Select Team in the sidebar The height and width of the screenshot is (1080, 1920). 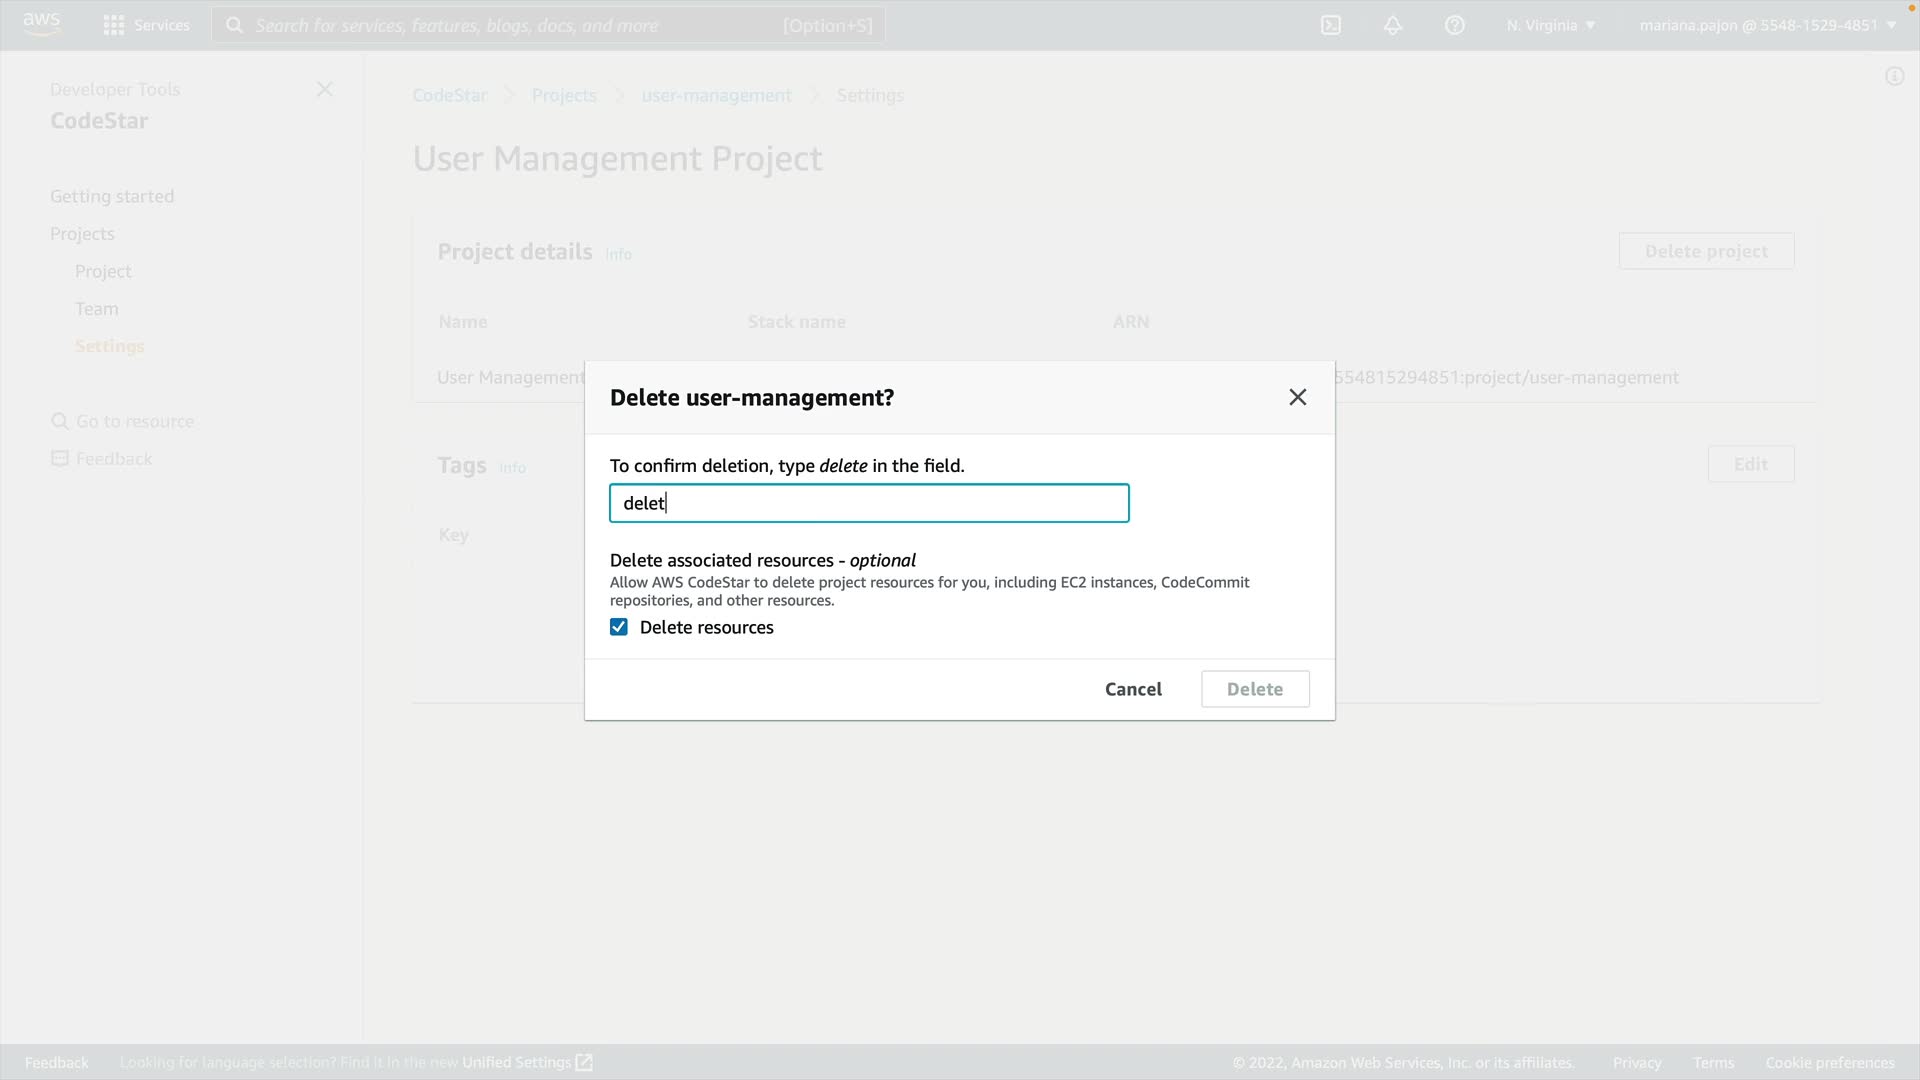(x=97, y=309)
